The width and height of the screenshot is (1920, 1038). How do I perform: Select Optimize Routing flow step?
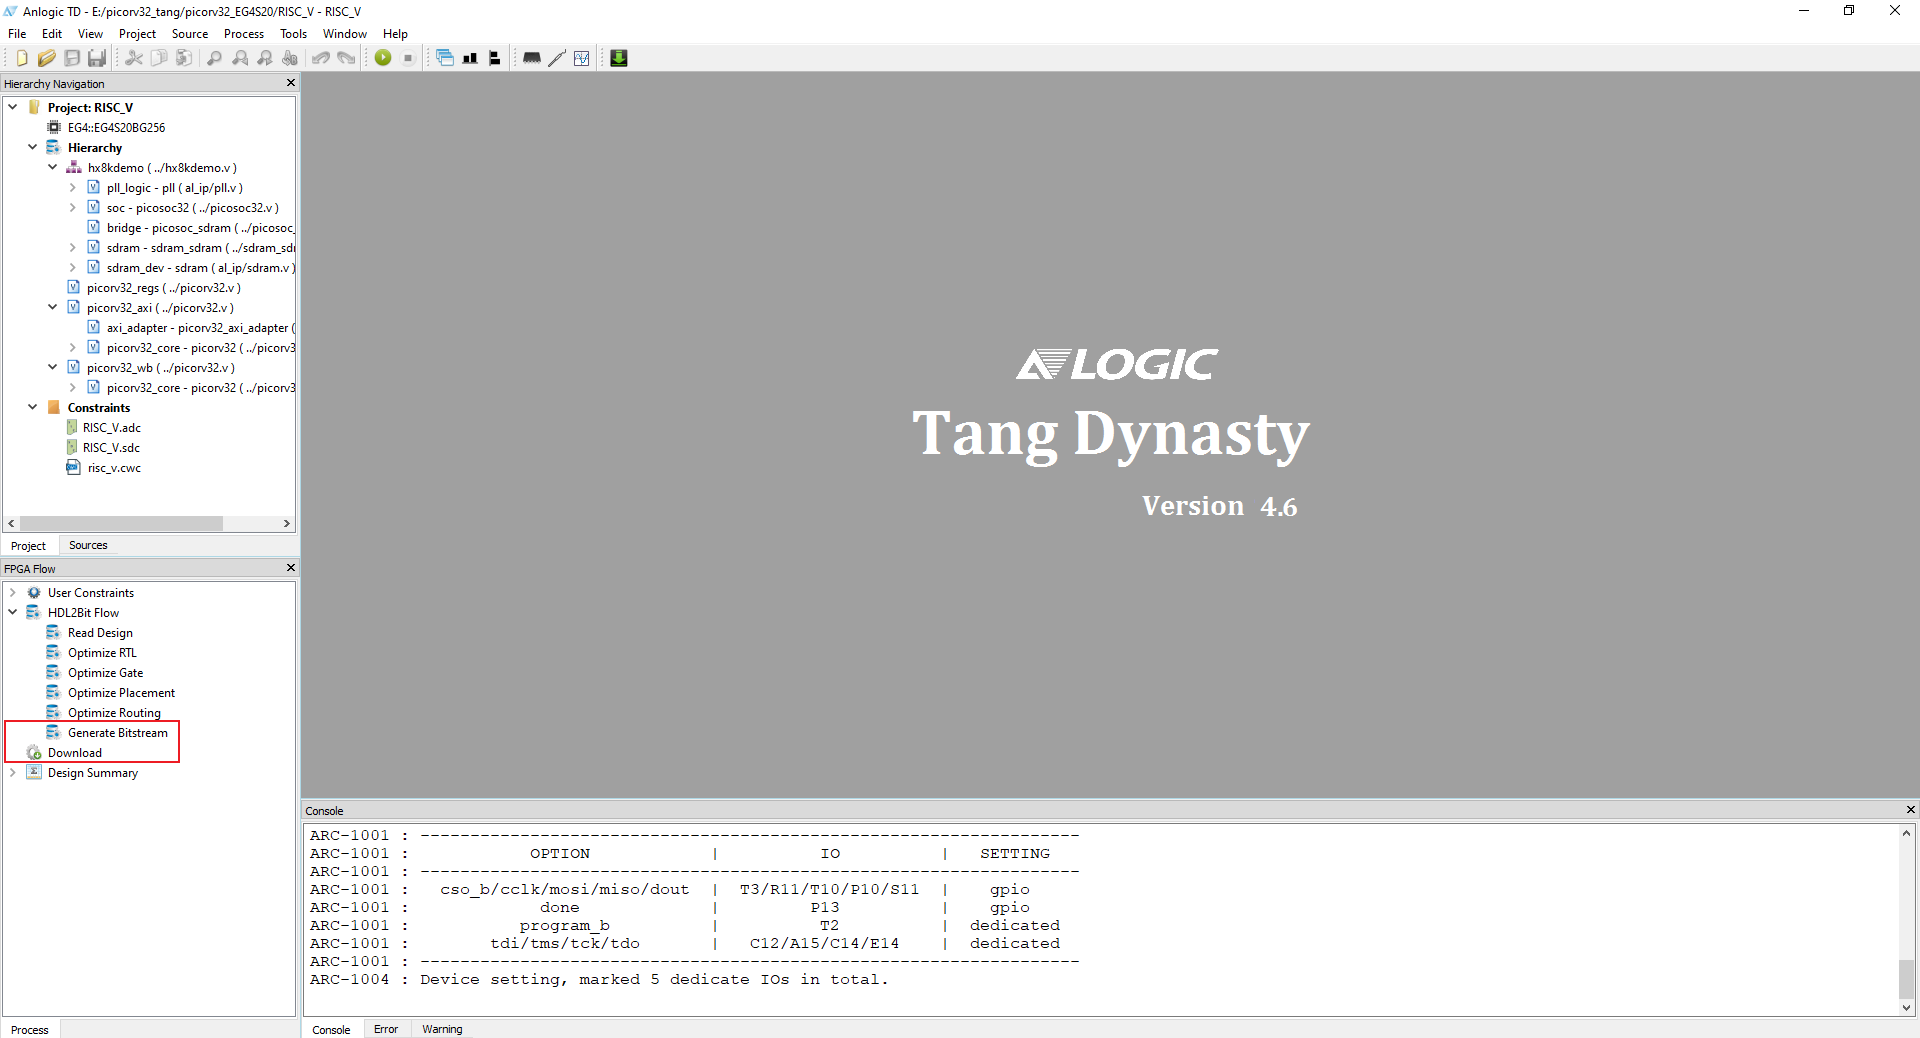(114, 713)
